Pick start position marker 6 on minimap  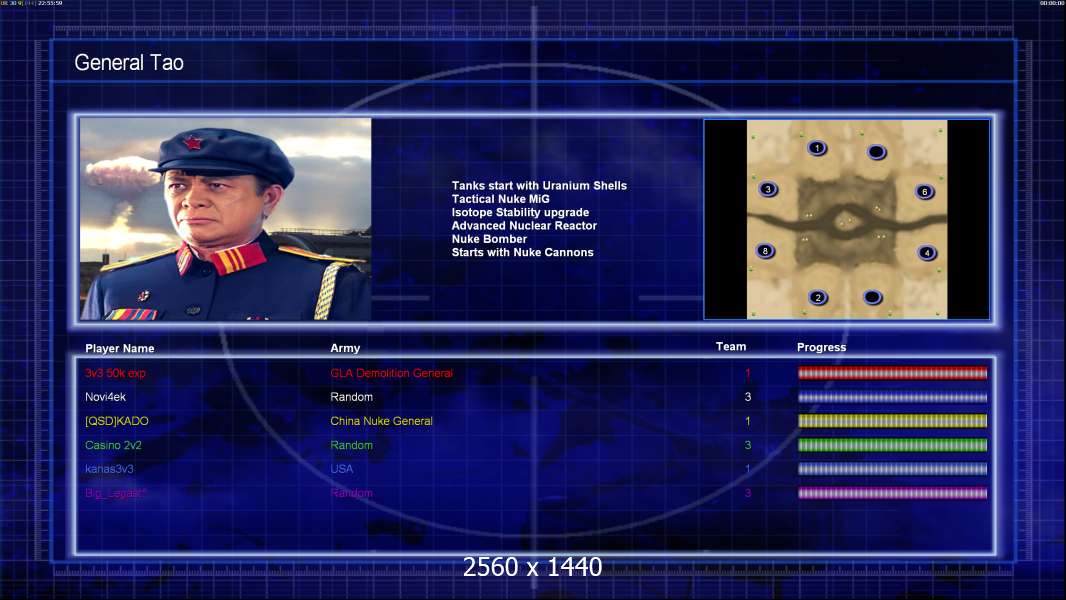click(x=925, y=192)
